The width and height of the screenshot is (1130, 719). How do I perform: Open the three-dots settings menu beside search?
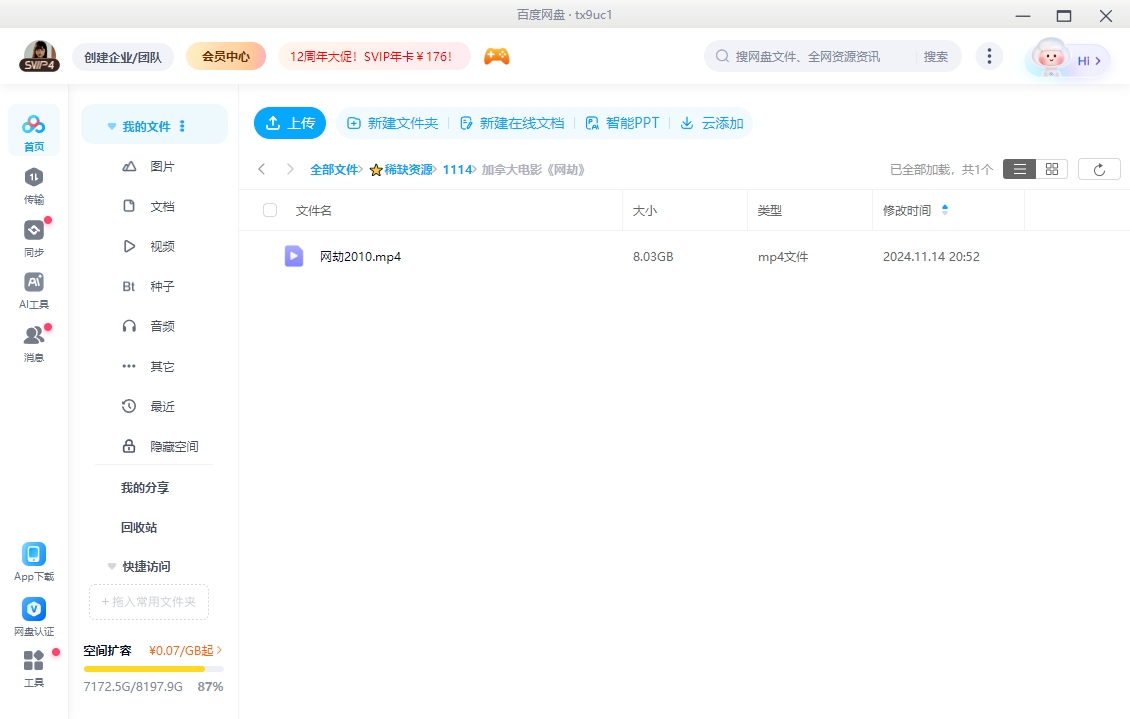click(x=989, y=56)
